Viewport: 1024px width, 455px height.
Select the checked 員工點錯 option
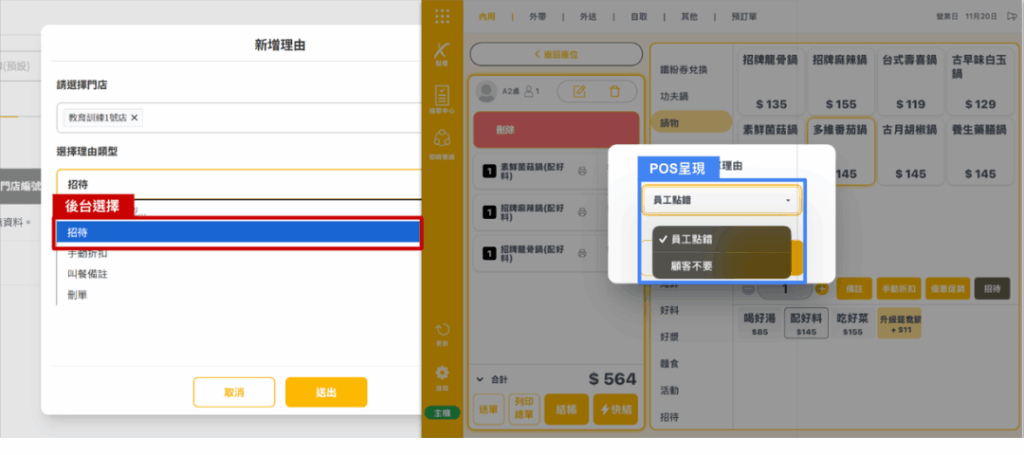pos(720,240)
